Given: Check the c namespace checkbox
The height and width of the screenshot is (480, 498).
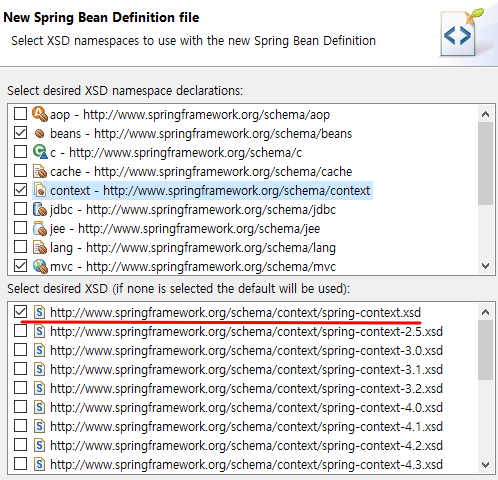Looking at the screenshot, I should (20, 152).
